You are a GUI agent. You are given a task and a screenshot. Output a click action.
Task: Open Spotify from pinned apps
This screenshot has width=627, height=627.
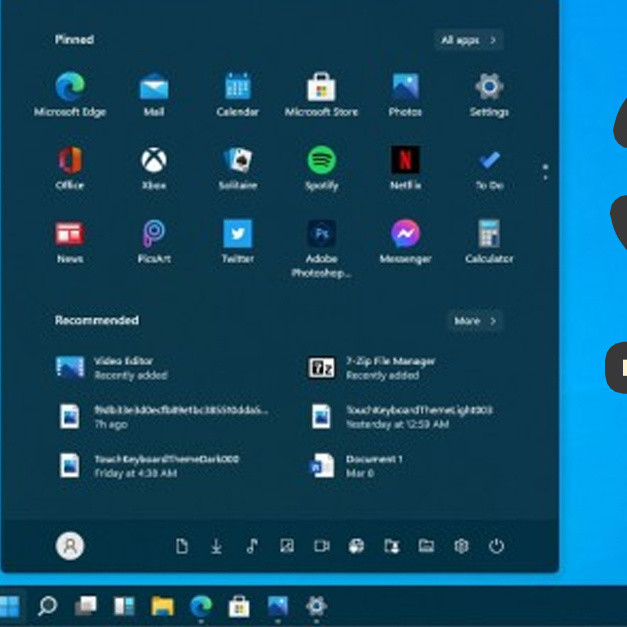pos(321,168)
